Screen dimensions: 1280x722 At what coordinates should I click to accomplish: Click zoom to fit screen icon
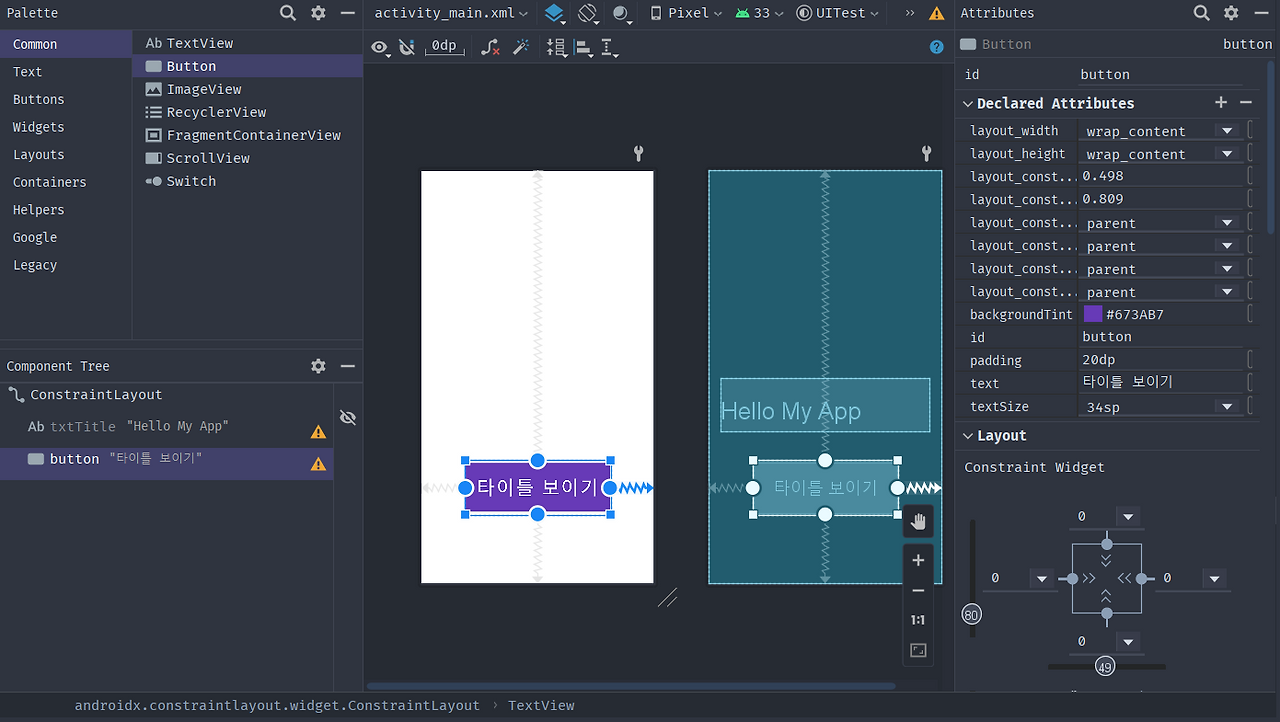point(918,650)
